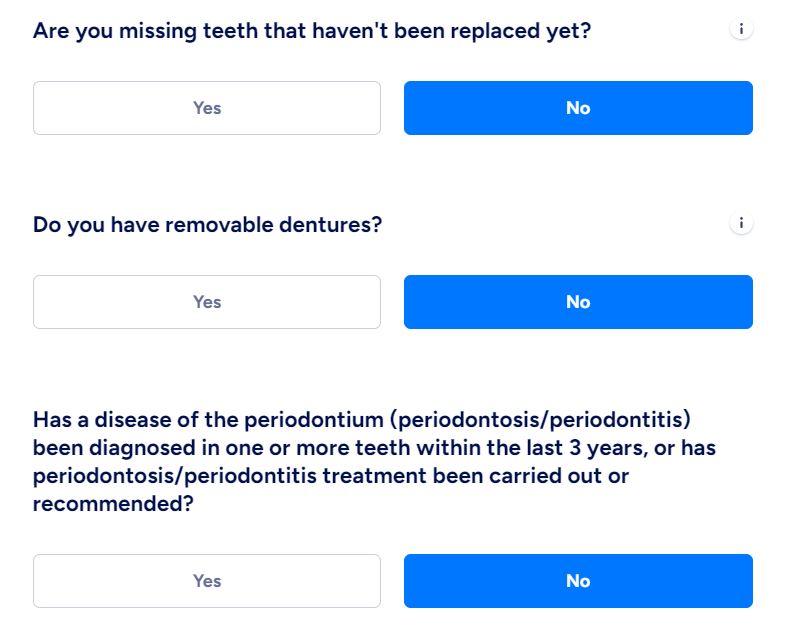801x639 pixels.
Task: Confirm No for the missing teeth question
Action: 578,107
